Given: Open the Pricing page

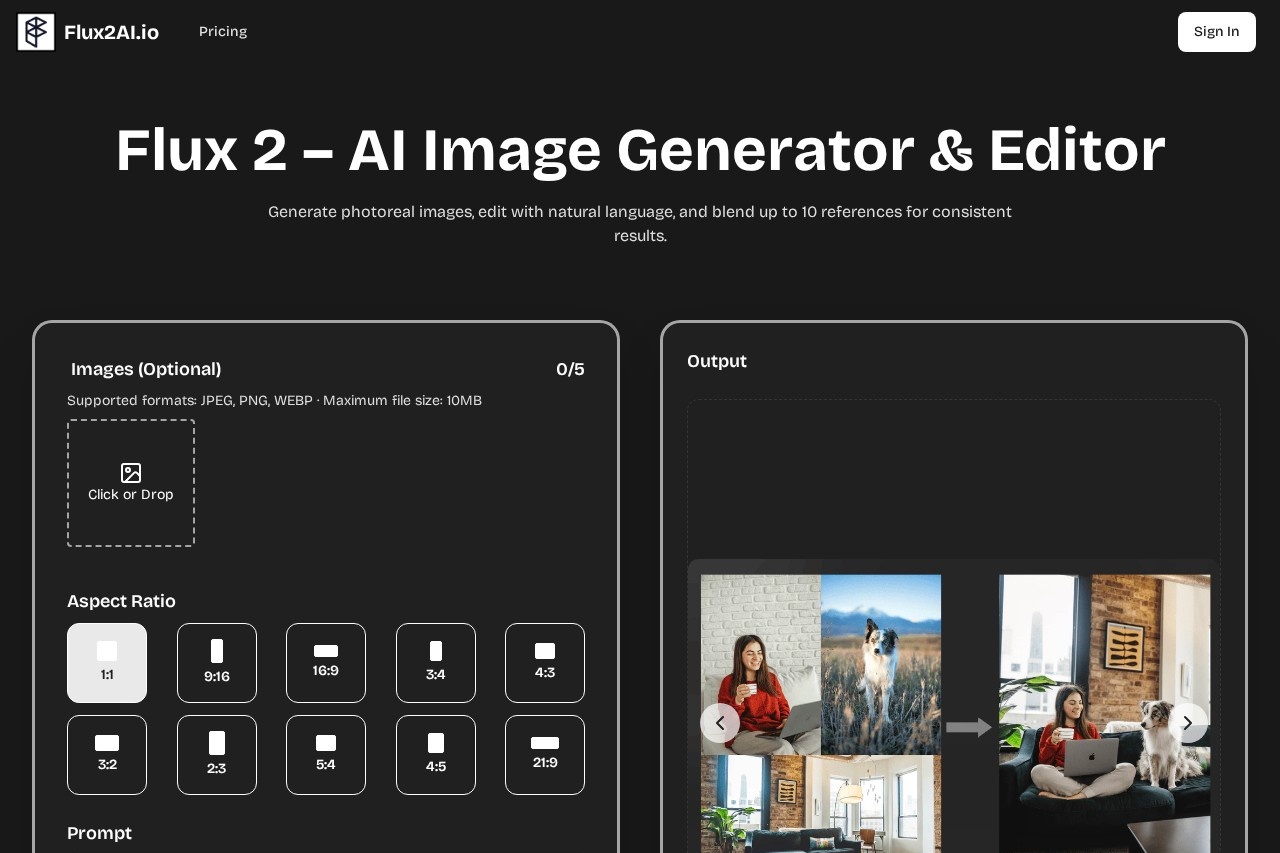Looking at the screenshot, I should [x=222, y=31].
